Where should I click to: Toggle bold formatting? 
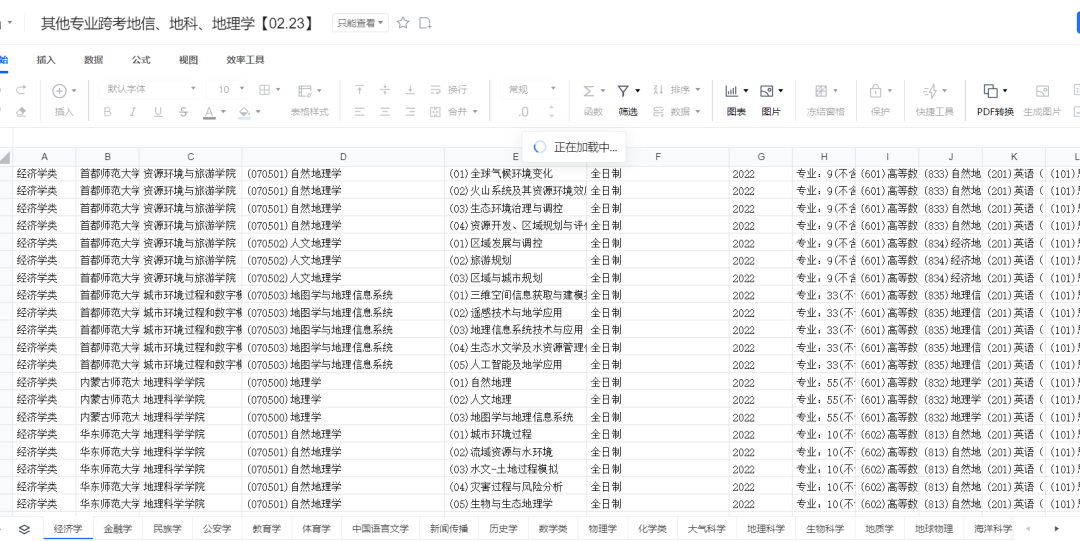tap(107, 112)
